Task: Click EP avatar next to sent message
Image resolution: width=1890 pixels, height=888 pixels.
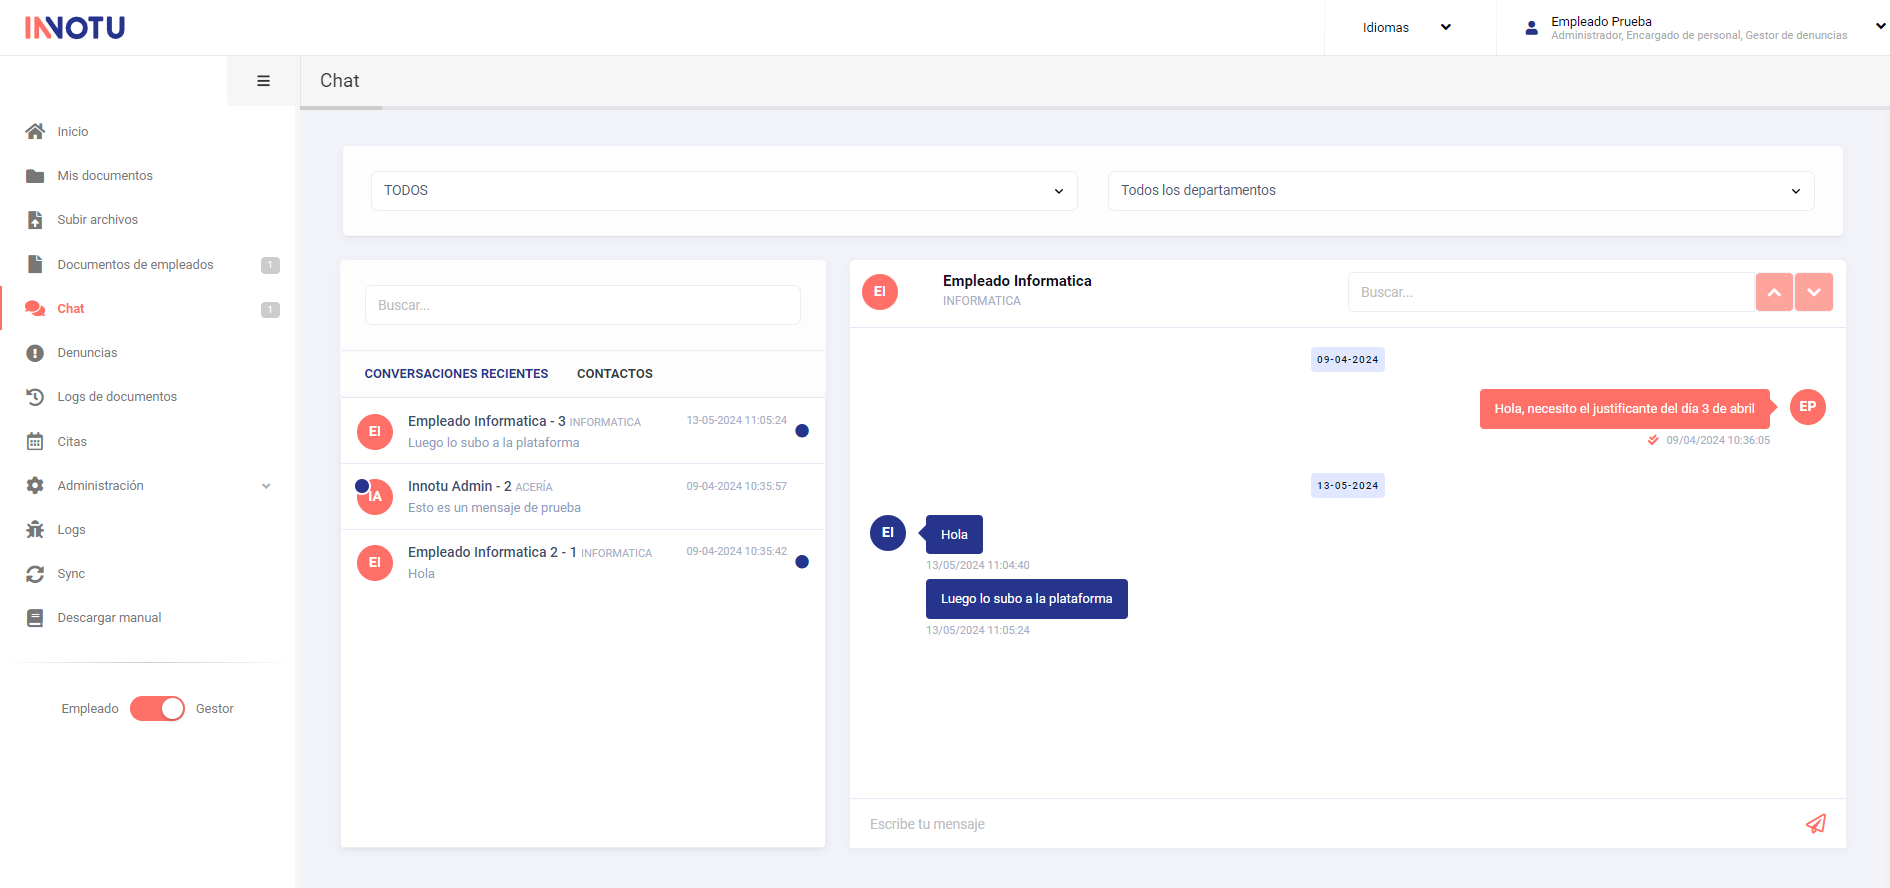Action: pos(1808,407)
